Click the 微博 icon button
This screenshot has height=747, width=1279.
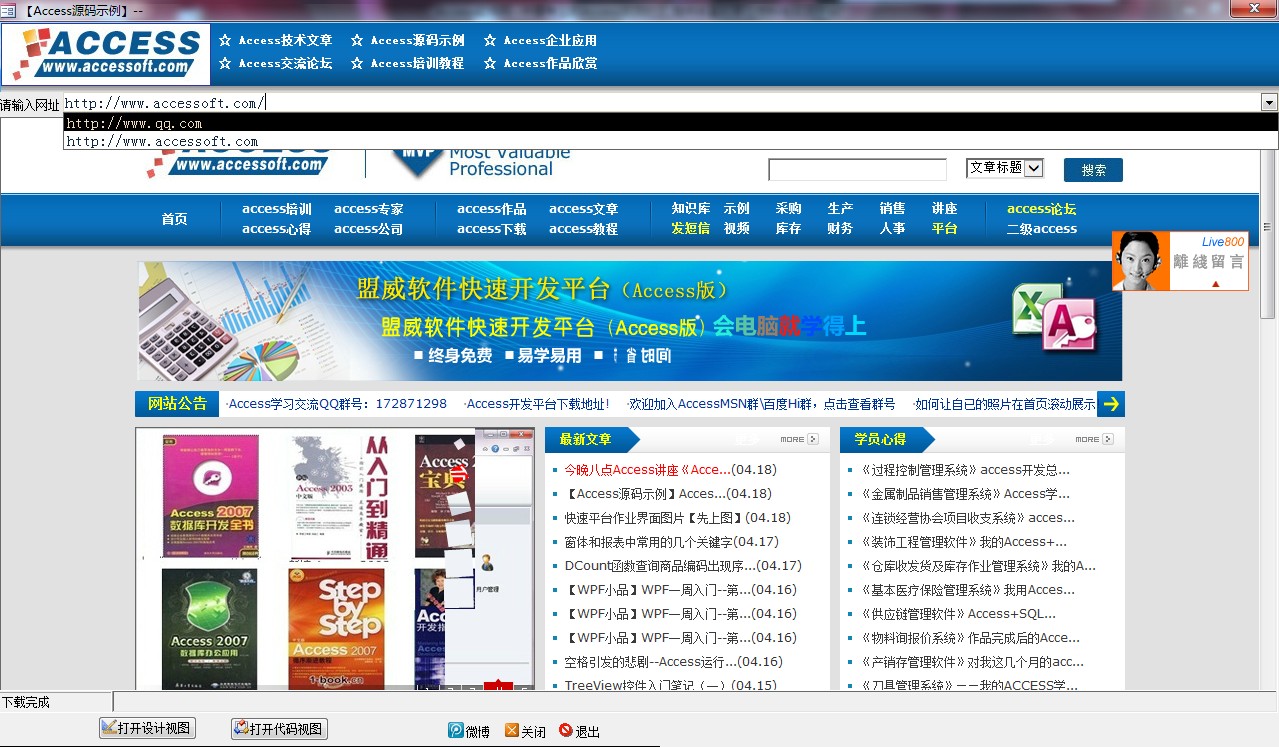click(469, 731)
